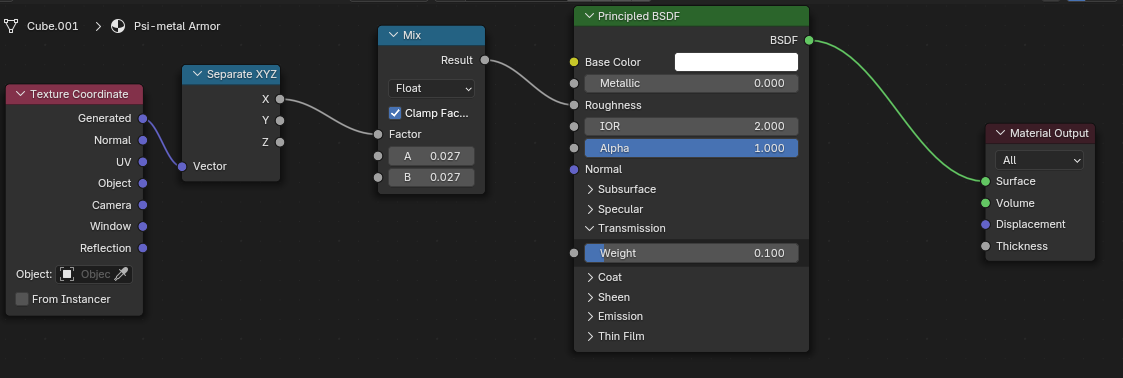Image resolution: width=1123 pixels, height=378 pixels.
Task: Click the Cube.001 breadcrumb label
Action: (52, 26)
